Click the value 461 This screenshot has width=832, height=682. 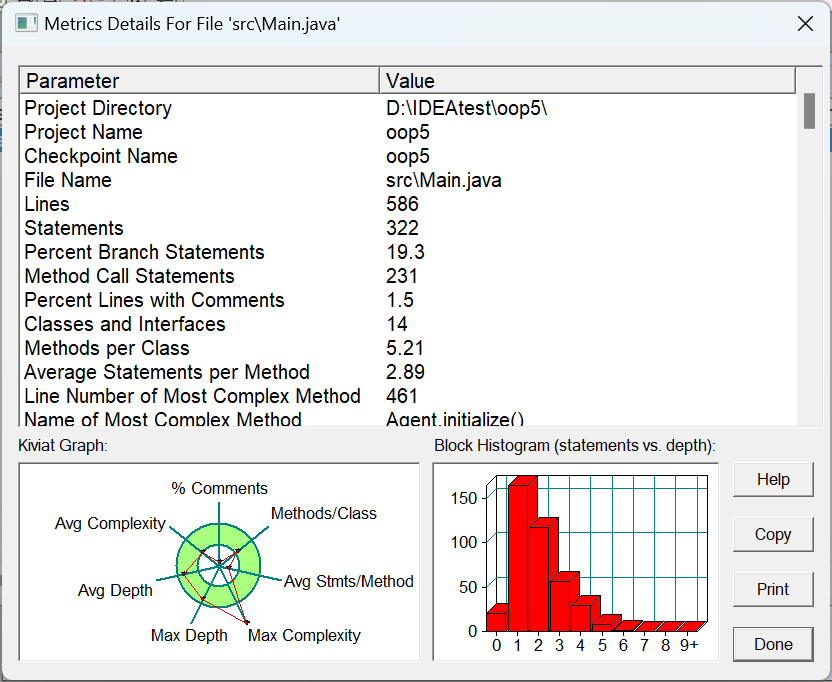click(402, 396)
